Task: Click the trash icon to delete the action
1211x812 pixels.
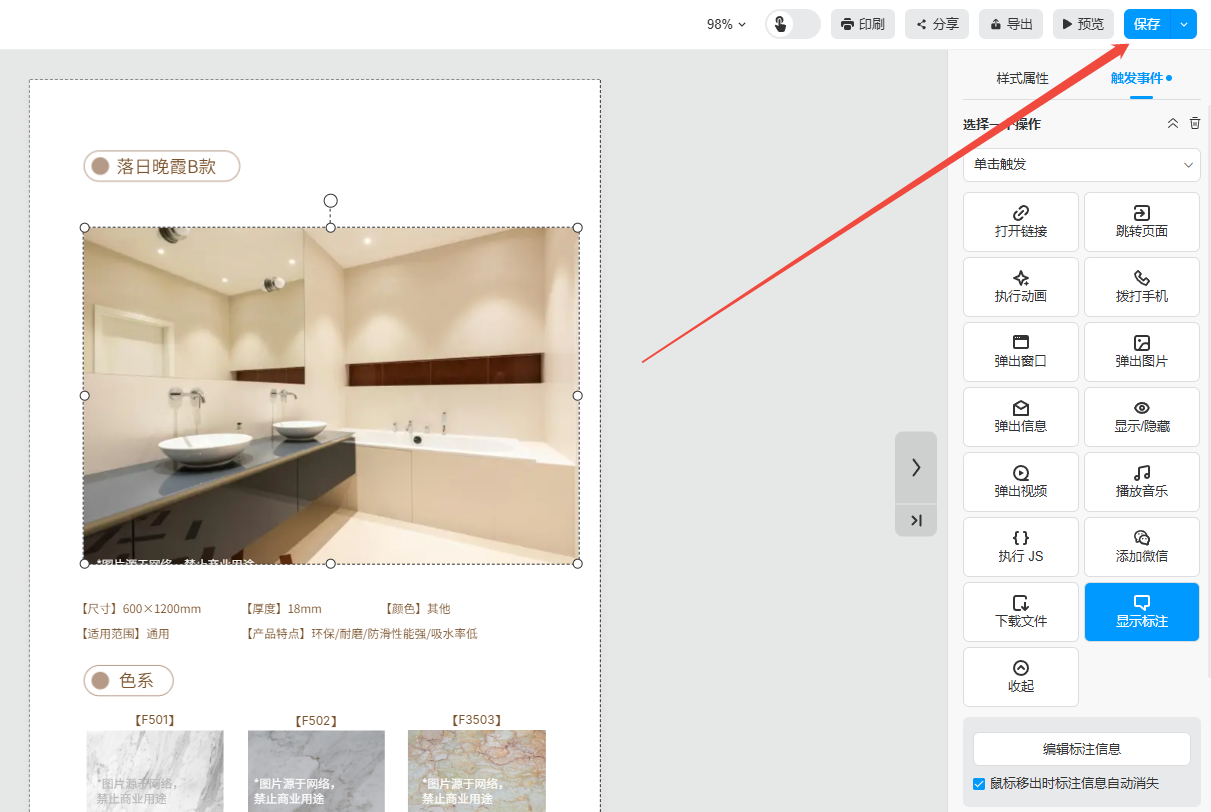Action: coord(1195,123)
